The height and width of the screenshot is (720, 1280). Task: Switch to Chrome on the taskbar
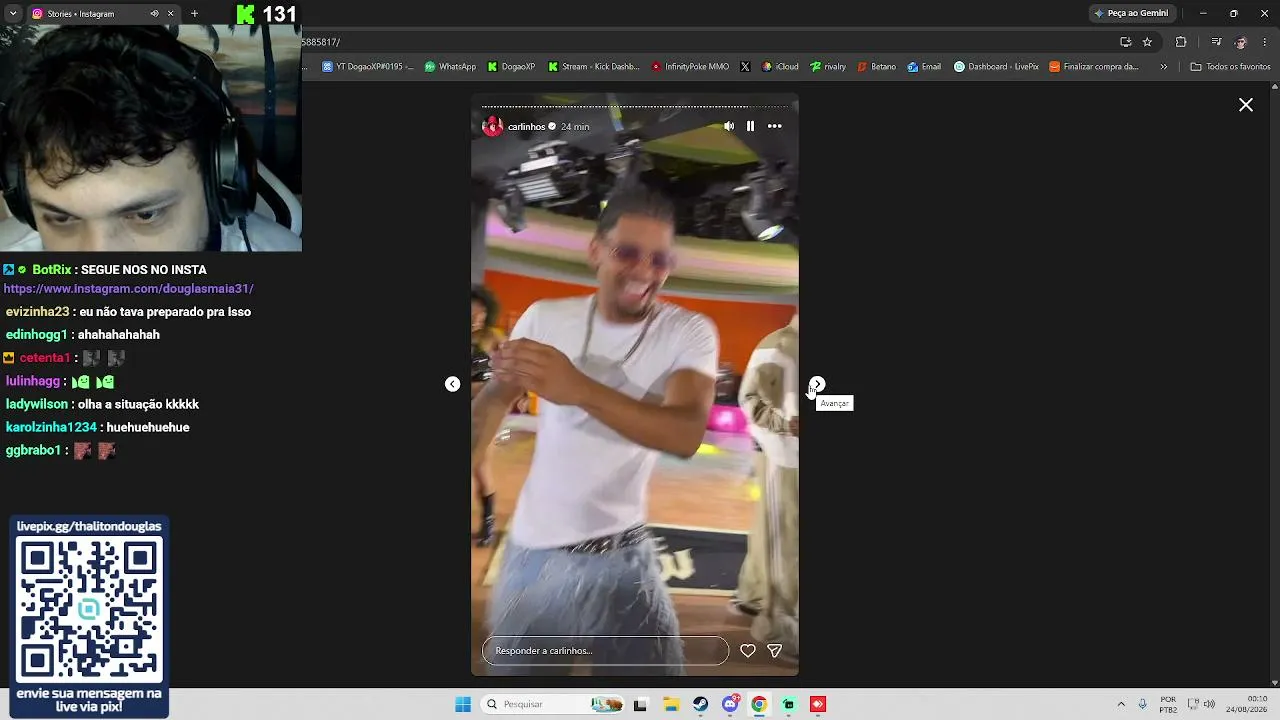coord(759,704)
